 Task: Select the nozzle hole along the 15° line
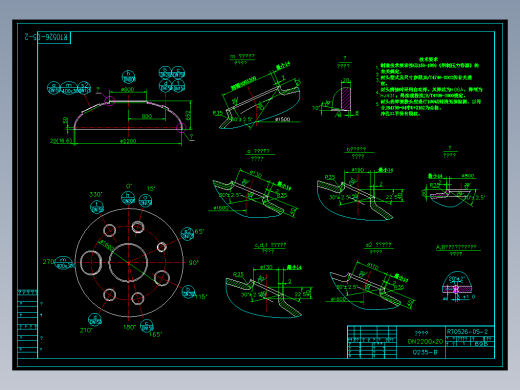pyautogui.click(x=137, y=227)
